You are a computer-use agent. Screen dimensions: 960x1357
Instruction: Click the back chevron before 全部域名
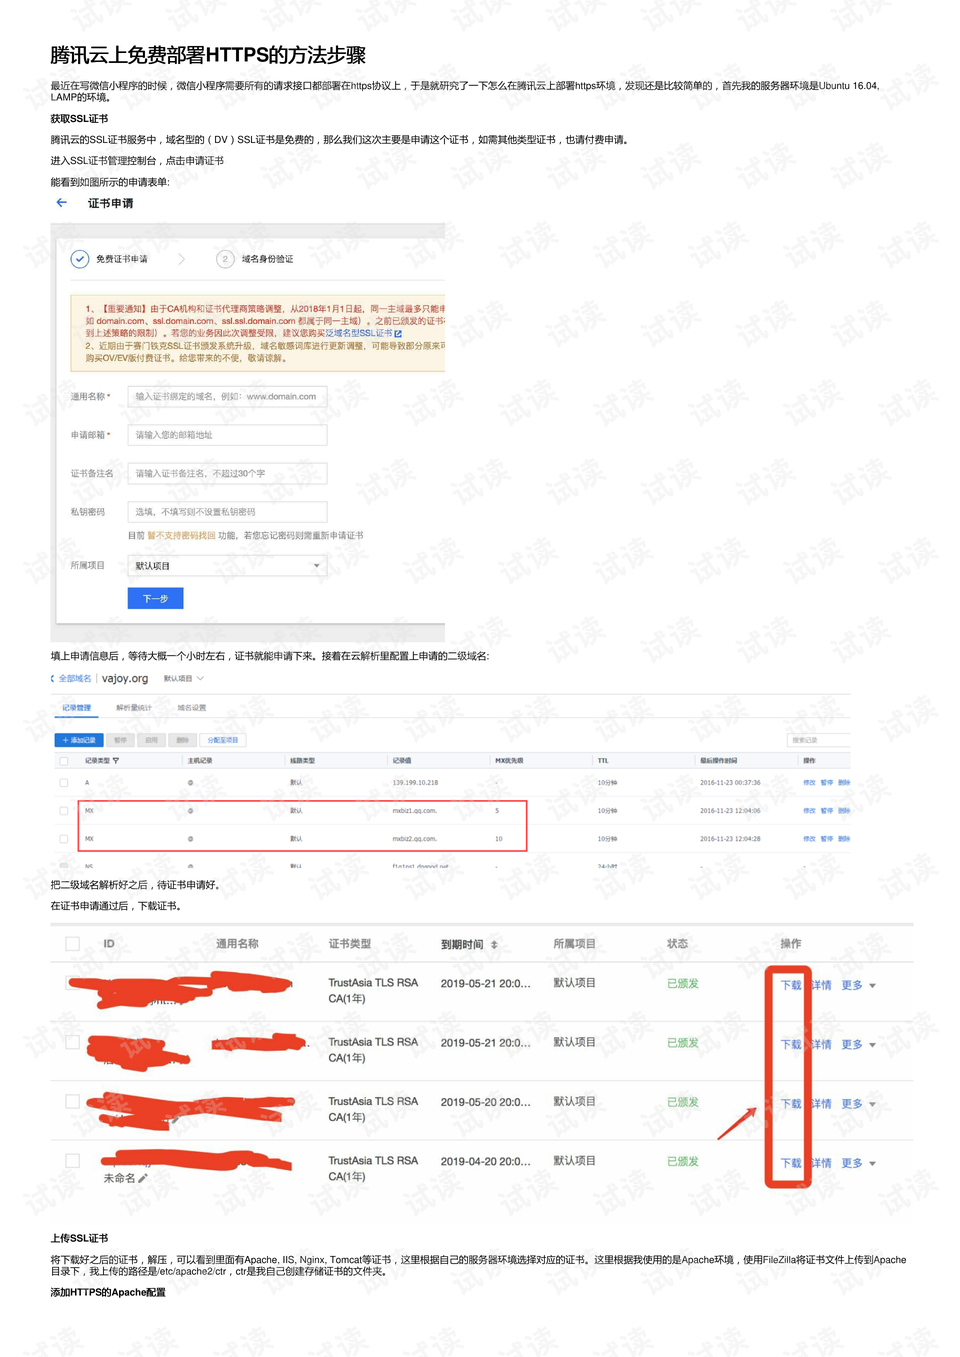click(53, 678)
